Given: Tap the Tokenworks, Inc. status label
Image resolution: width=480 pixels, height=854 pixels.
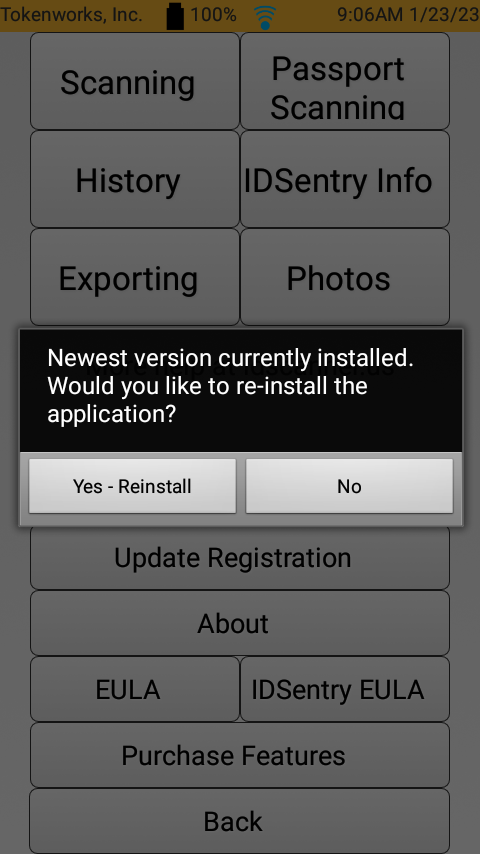Looking at the screenshot, I should 71,15.
